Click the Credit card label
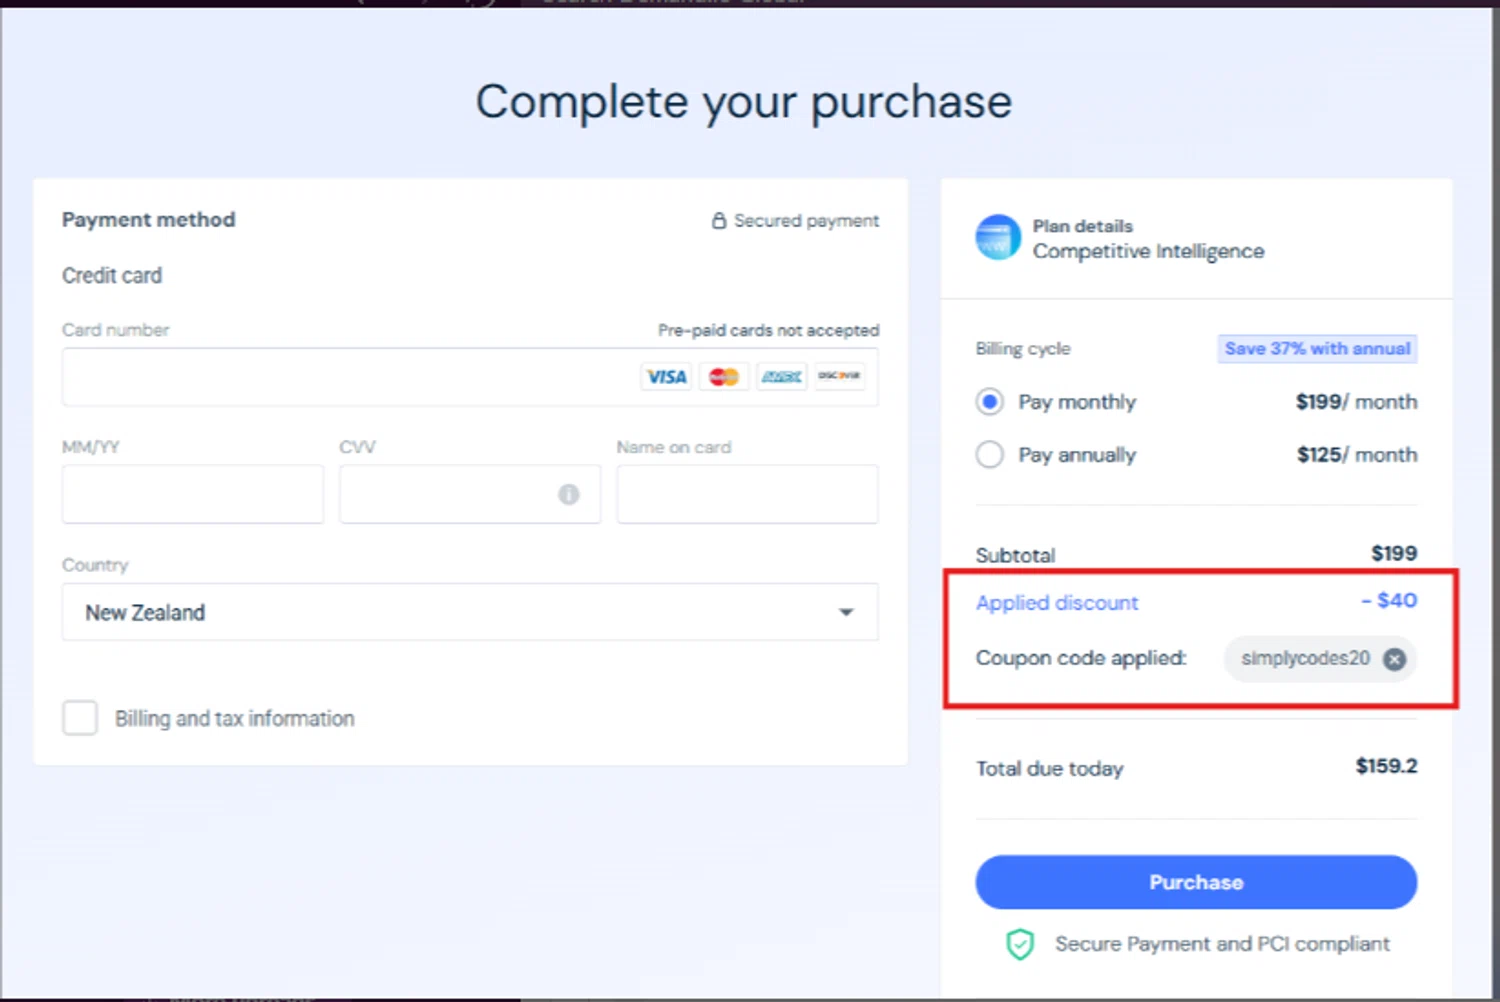Viewport: 1500px width, 1002px height. coord(112,276)
